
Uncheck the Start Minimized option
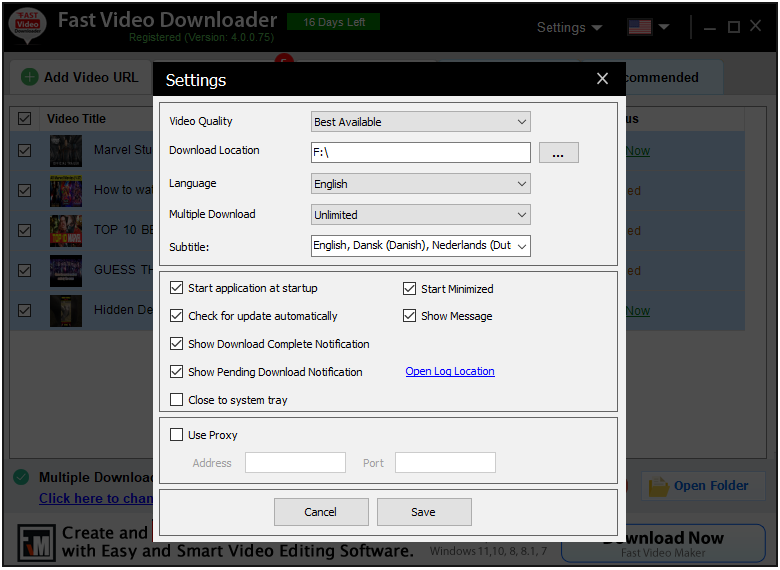click(409, 289)
